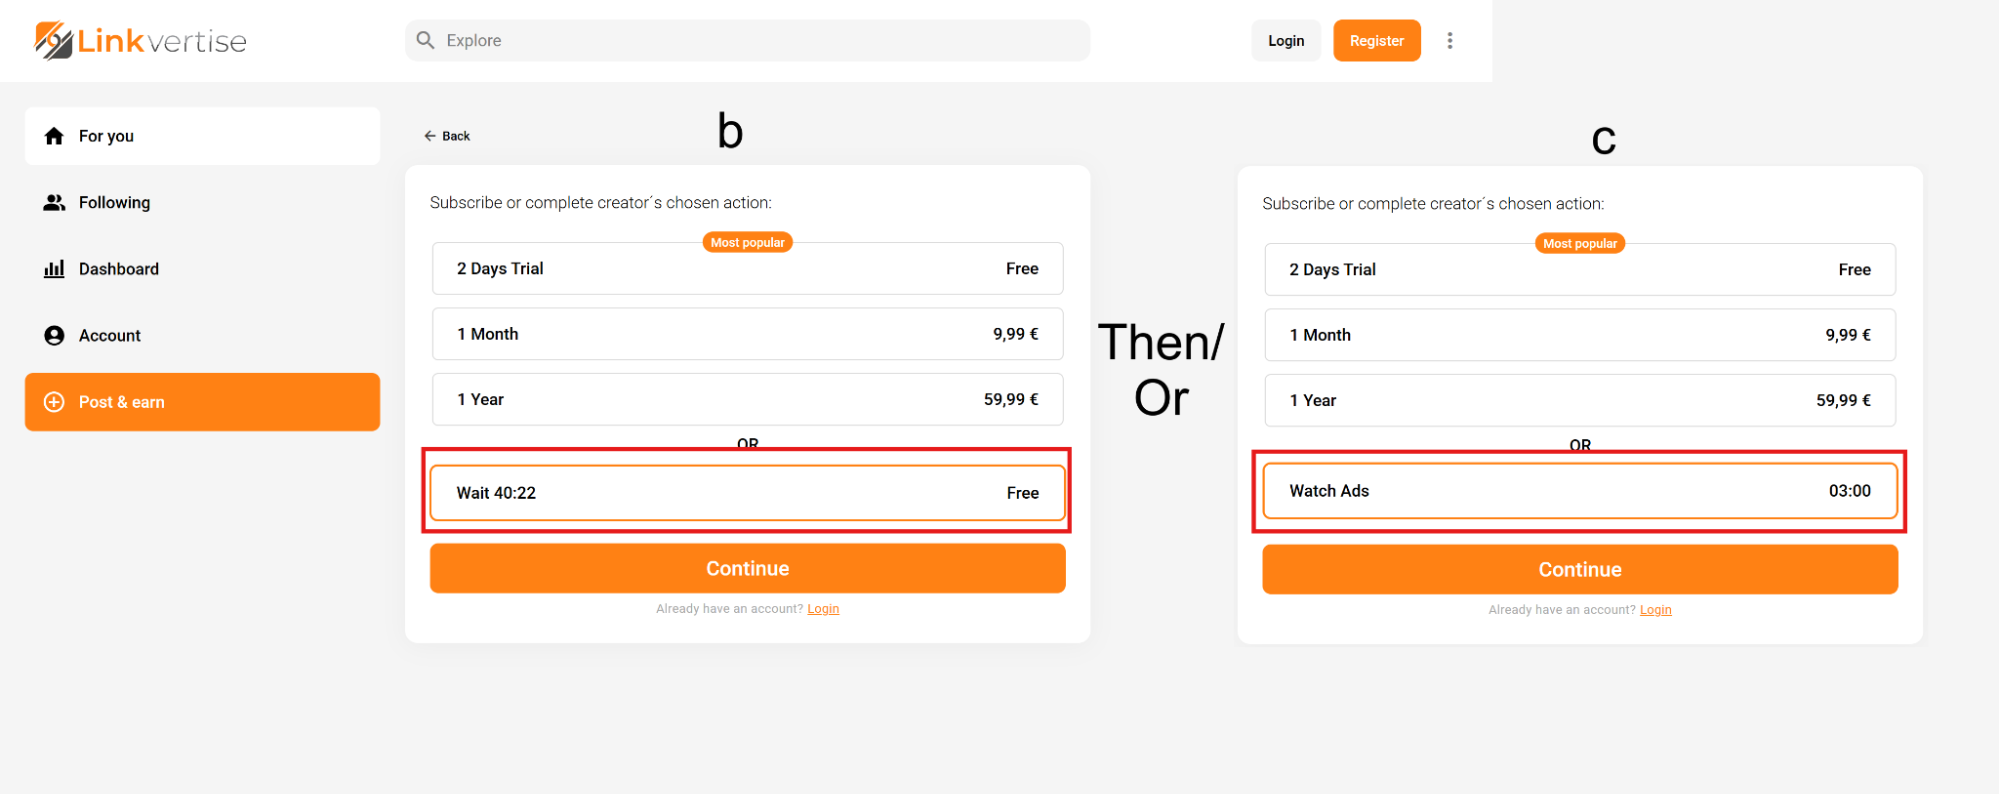Go to the Dashboard menu item
The image size is (1999, 794).
[118, 269]
